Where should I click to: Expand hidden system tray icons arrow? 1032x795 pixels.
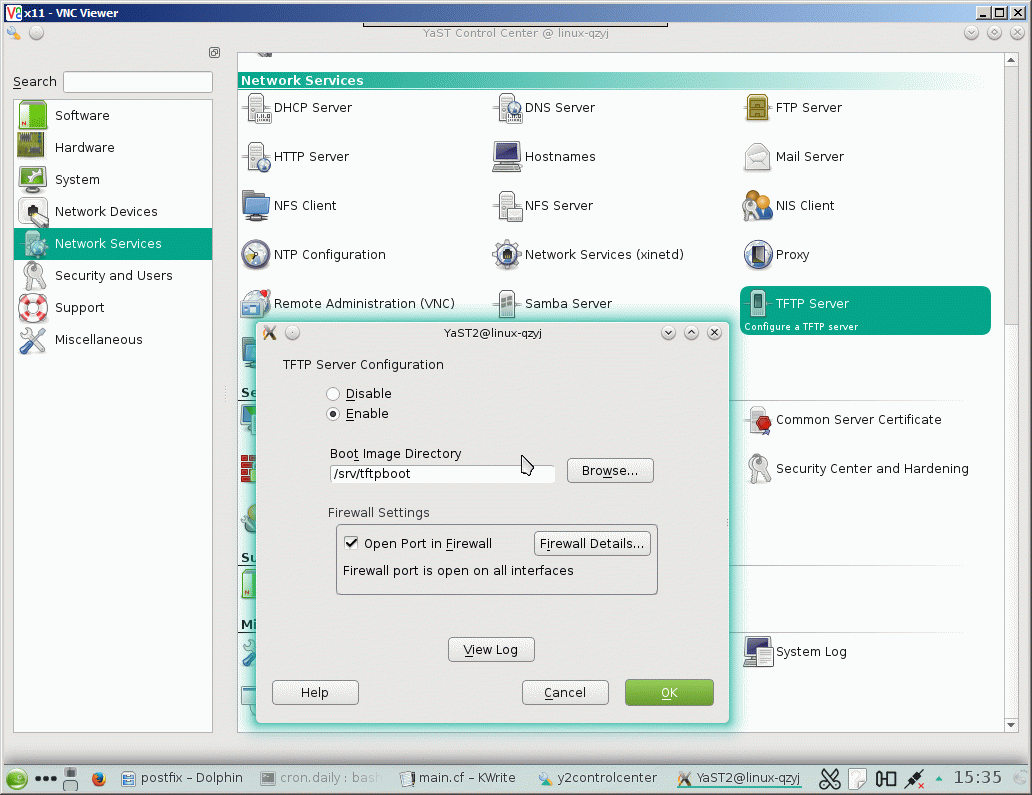tap(939, 779)
